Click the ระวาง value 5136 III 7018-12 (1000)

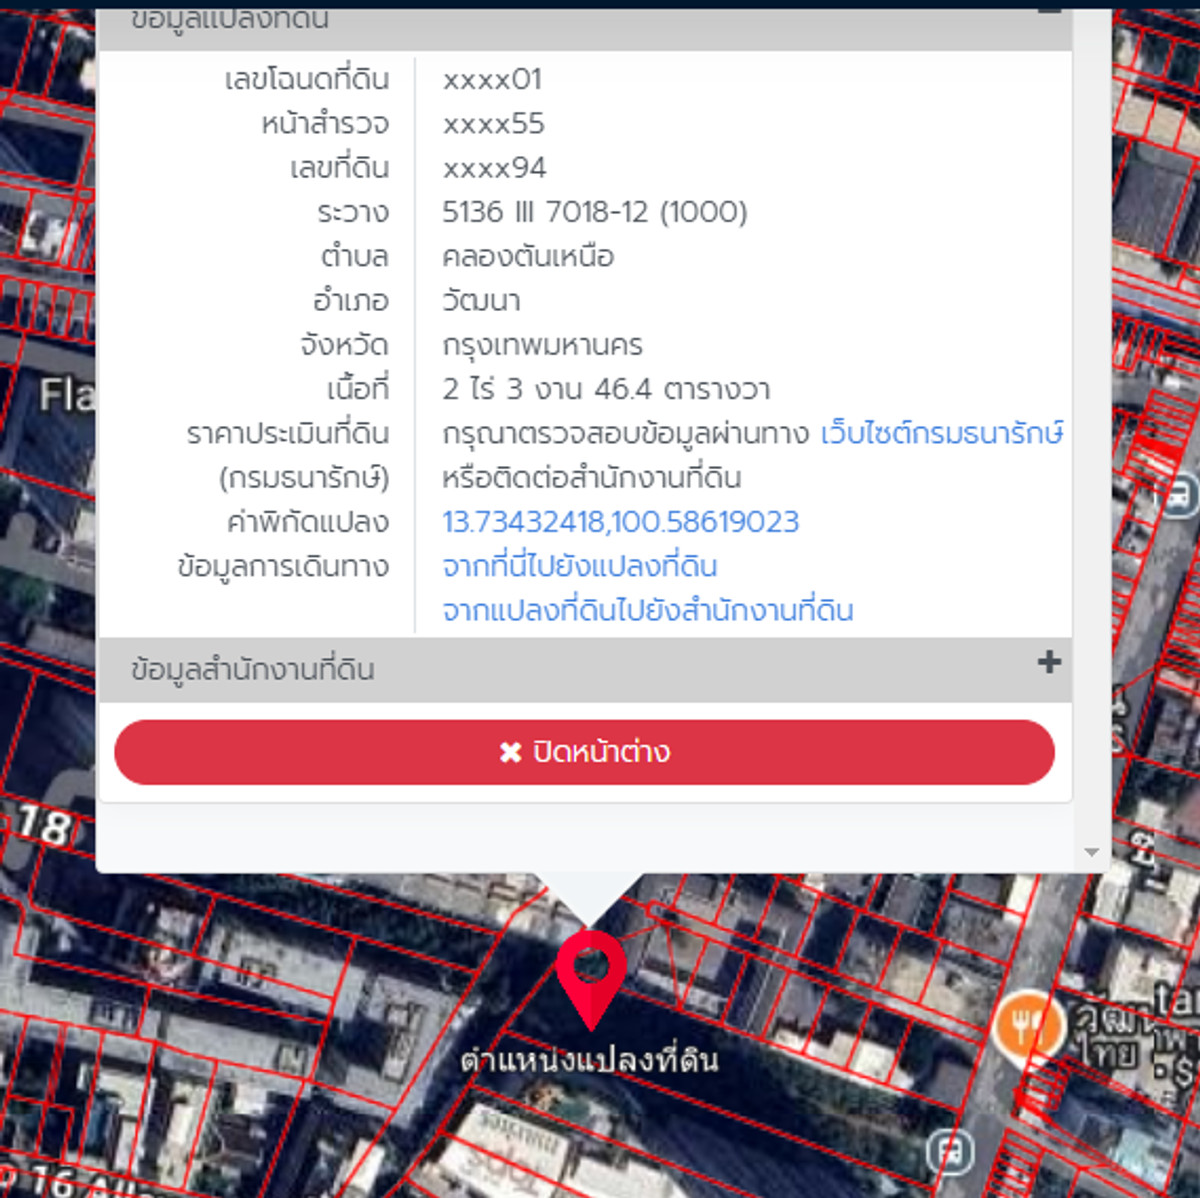coord(595,212)
